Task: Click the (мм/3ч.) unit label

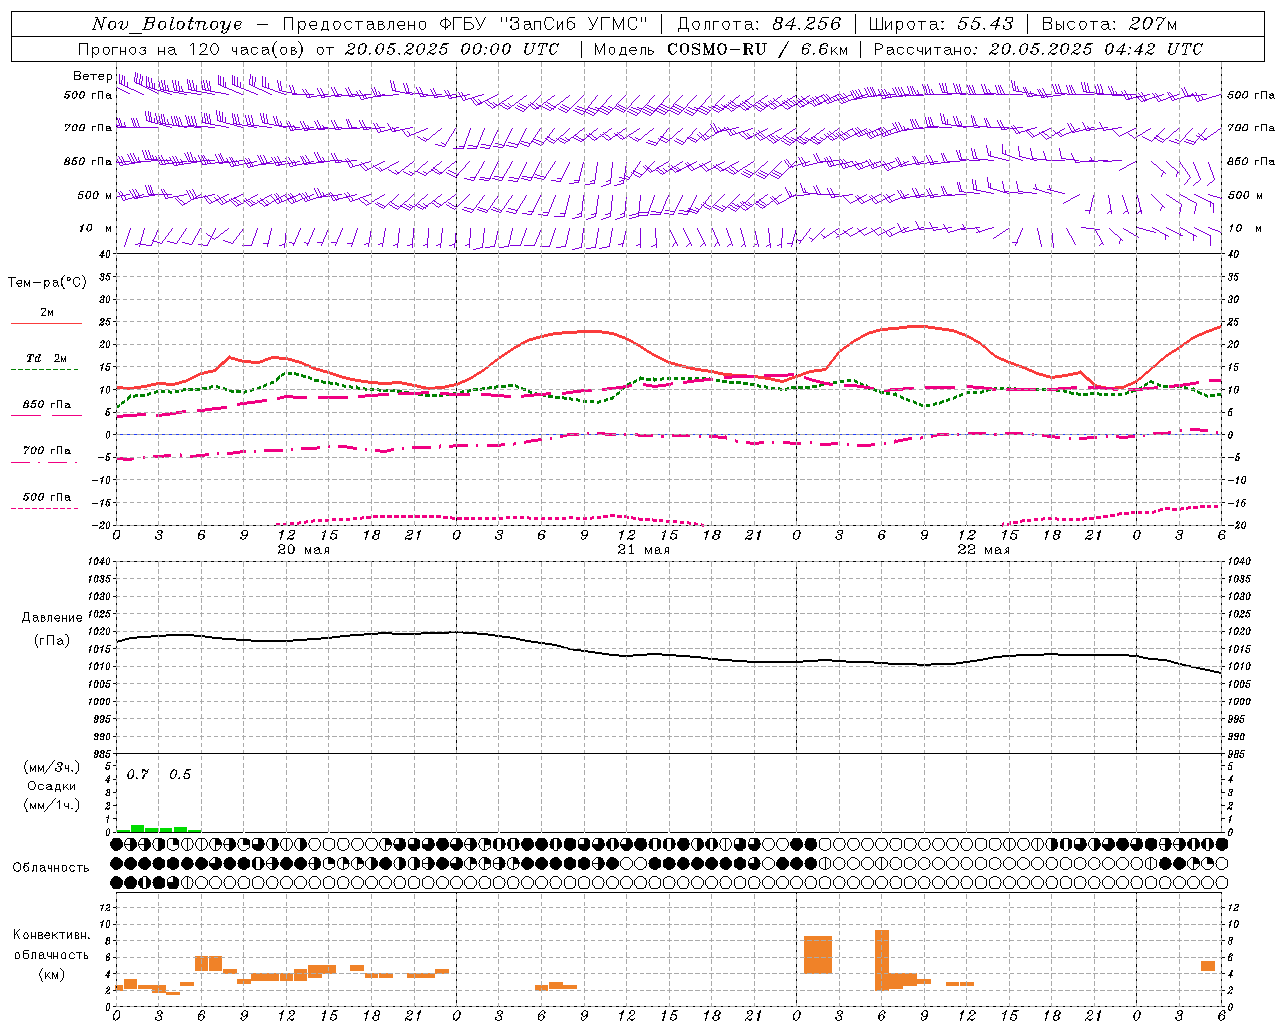Action: 51,768
